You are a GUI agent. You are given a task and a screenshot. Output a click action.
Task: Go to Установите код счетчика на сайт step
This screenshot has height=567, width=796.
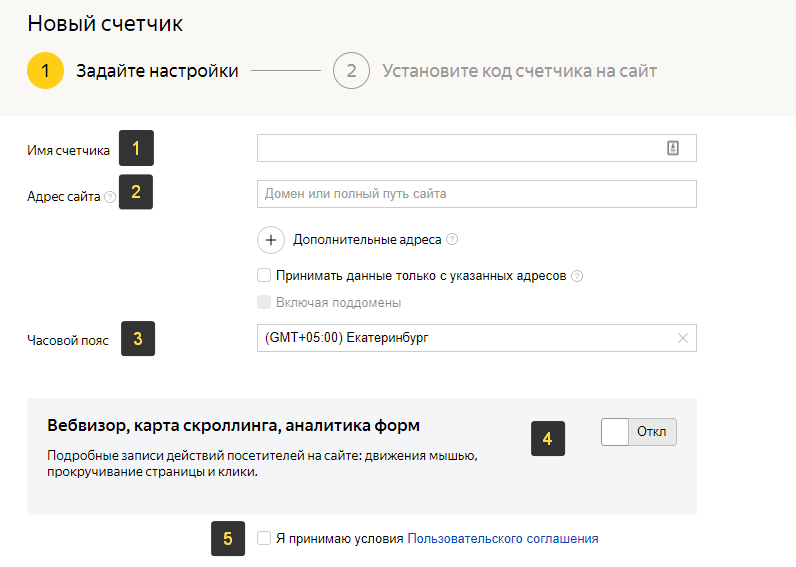point(519,71)
